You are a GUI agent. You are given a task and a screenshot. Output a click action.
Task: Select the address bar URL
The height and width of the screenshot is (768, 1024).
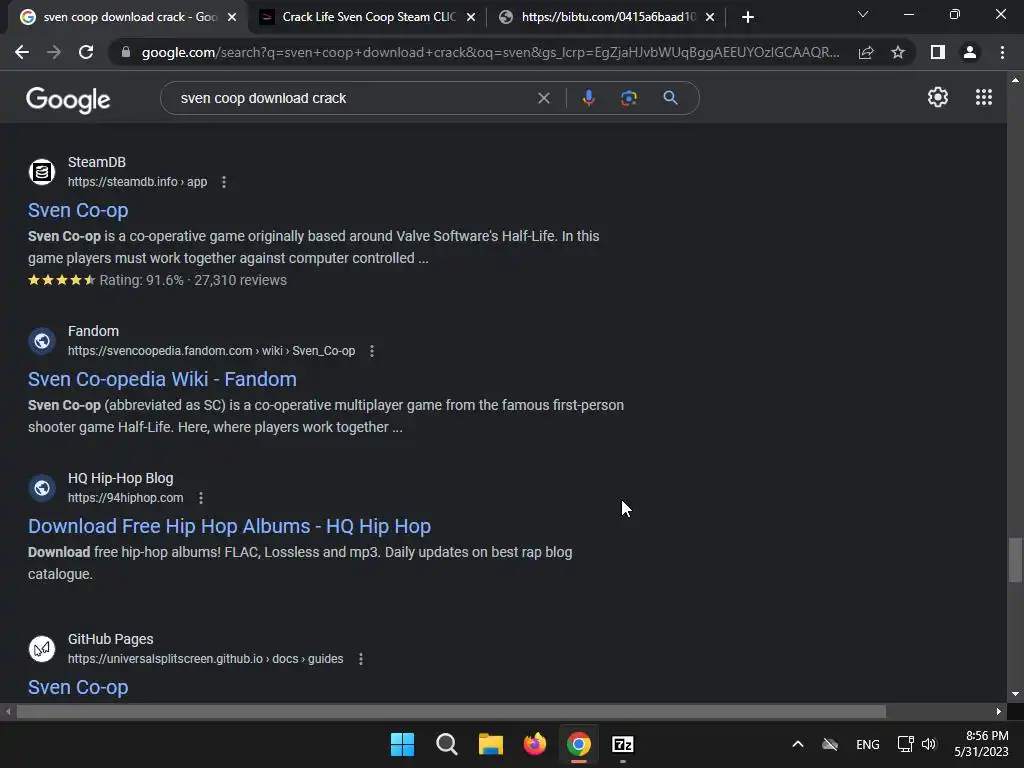click(x=490, y=52)
